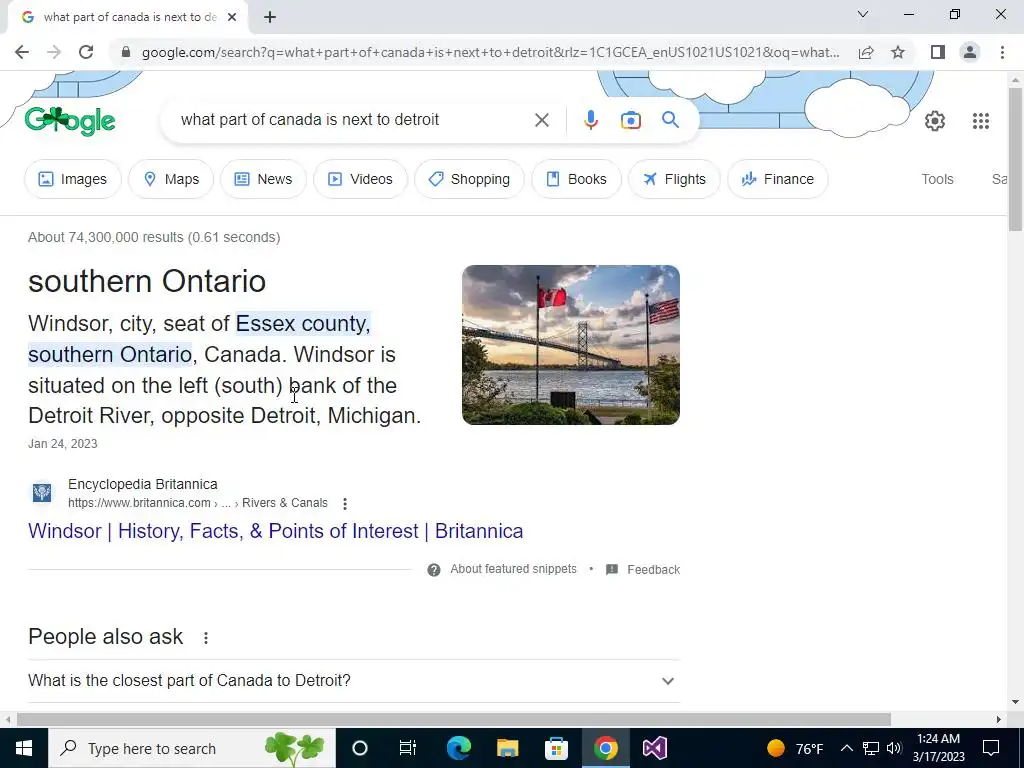Search by image with the camera icon

(630, 120)
